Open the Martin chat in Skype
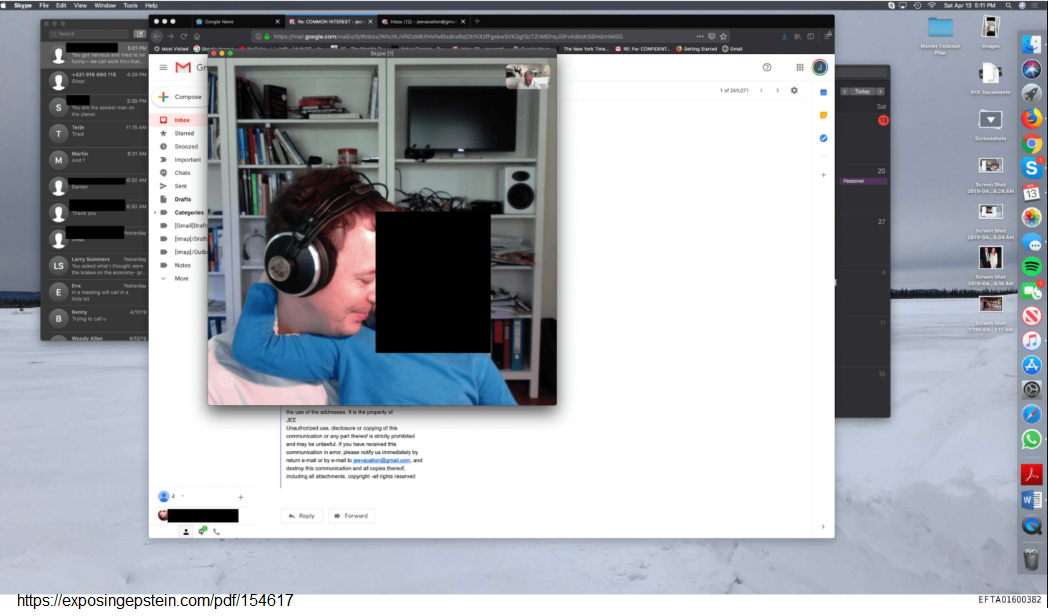This screenshot has height=616, width=1048. coord(94,160)
